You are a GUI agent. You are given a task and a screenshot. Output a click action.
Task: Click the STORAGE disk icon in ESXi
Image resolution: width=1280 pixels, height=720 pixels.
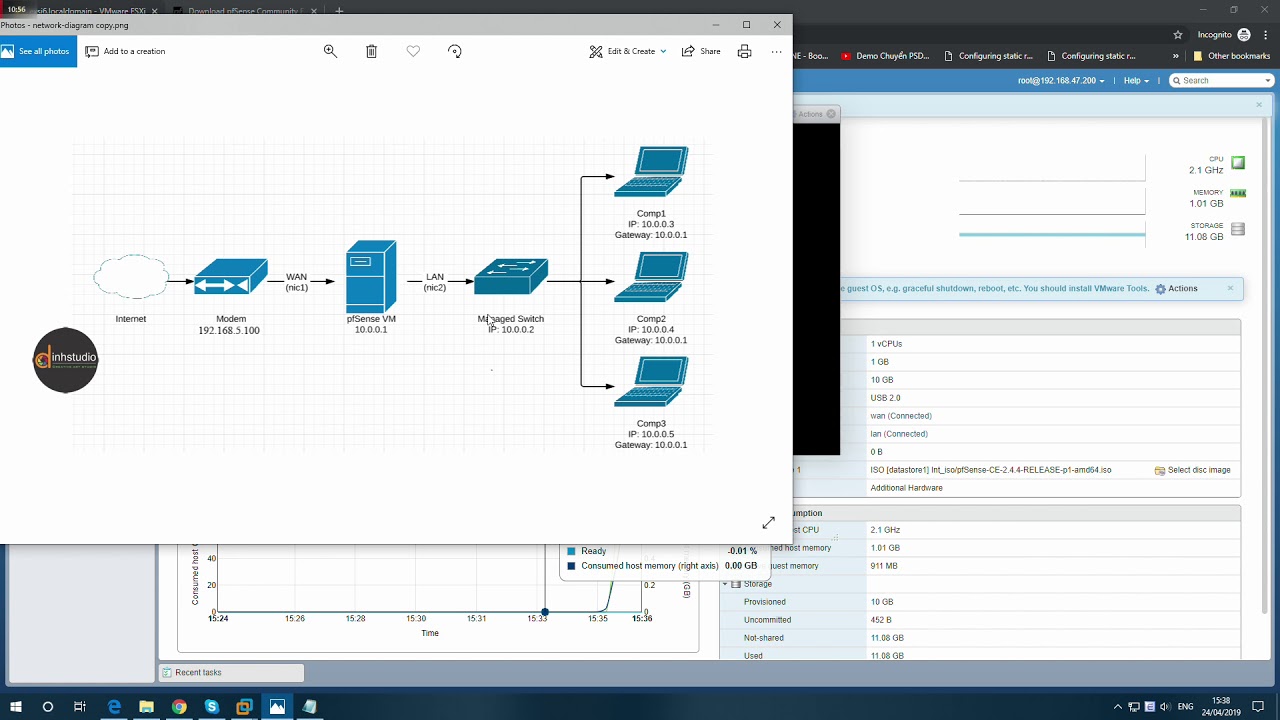(x=1238, y=229)
